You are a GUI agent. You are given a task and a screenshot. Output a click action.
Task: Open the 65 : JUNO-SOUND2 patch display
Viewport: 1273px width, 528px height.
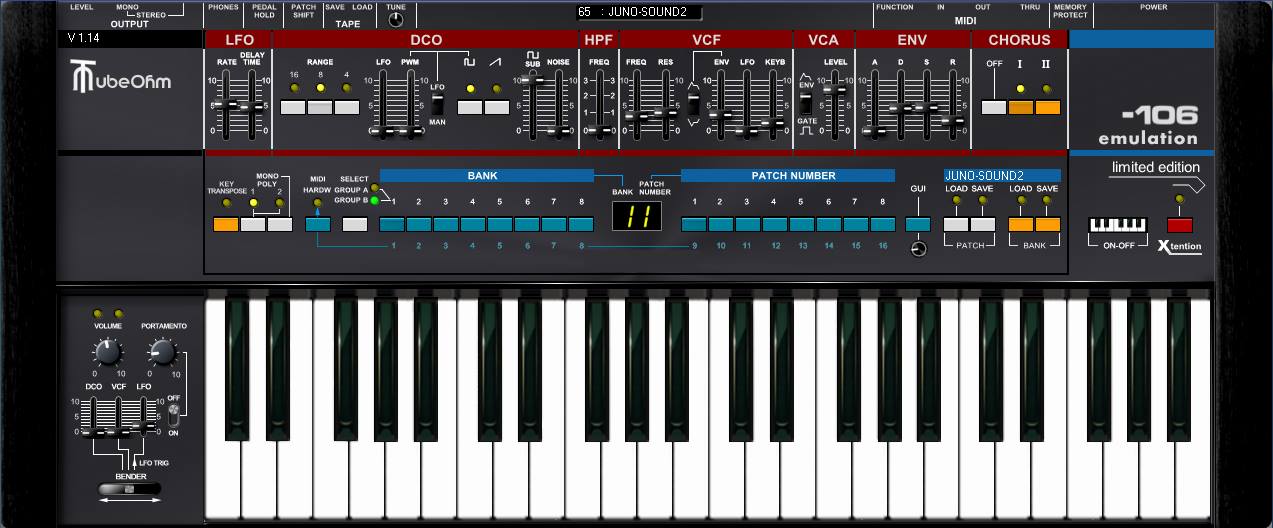point(639,13)
